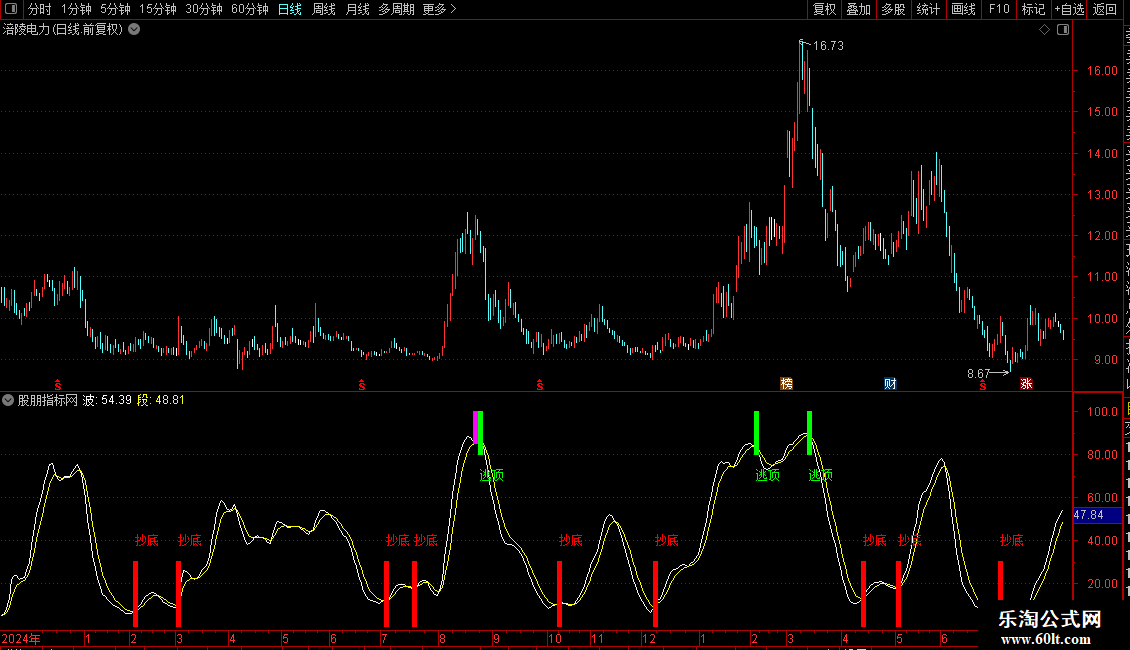Click the panel layout icon at top-left
The height and width of the screenshot is (650, 1130).
11,9
